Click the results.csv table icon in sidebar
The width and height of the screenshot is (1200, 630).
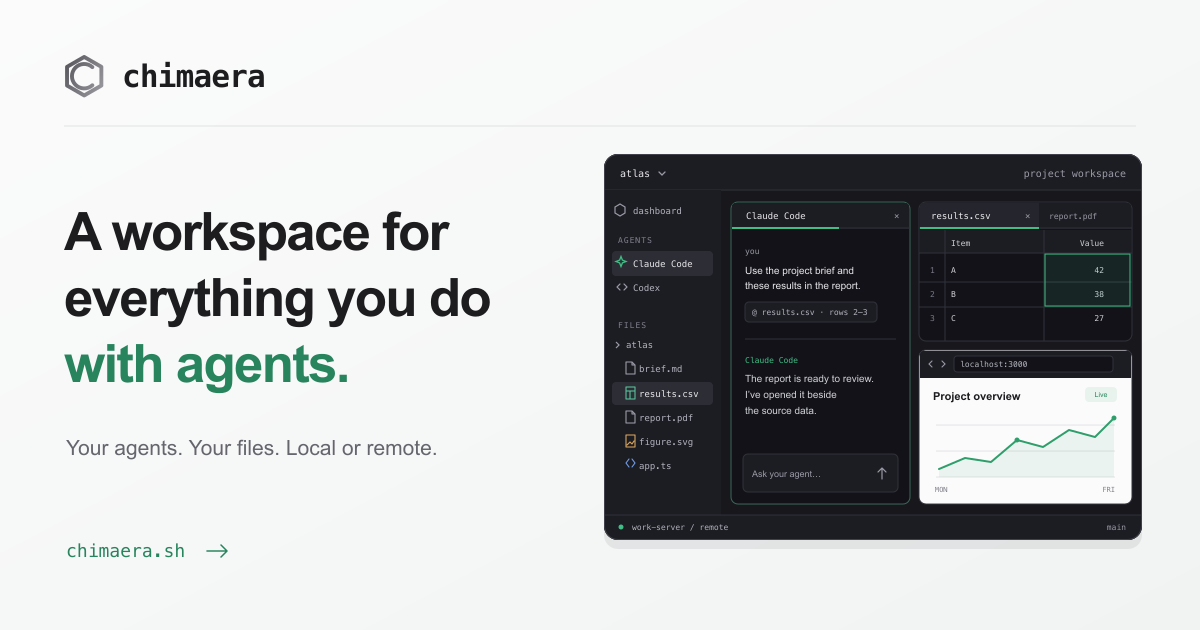630,393
